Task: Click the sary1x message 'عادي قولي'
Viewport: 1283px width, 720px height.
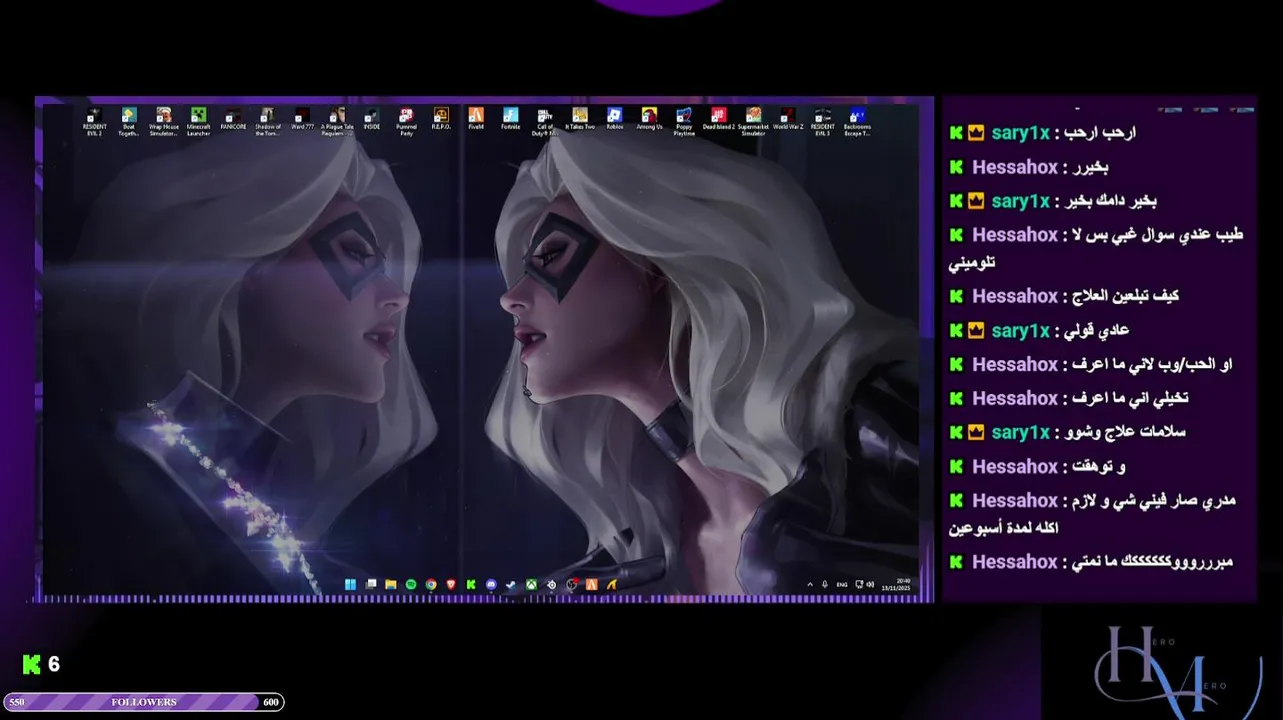Action: coord(1096,330)
